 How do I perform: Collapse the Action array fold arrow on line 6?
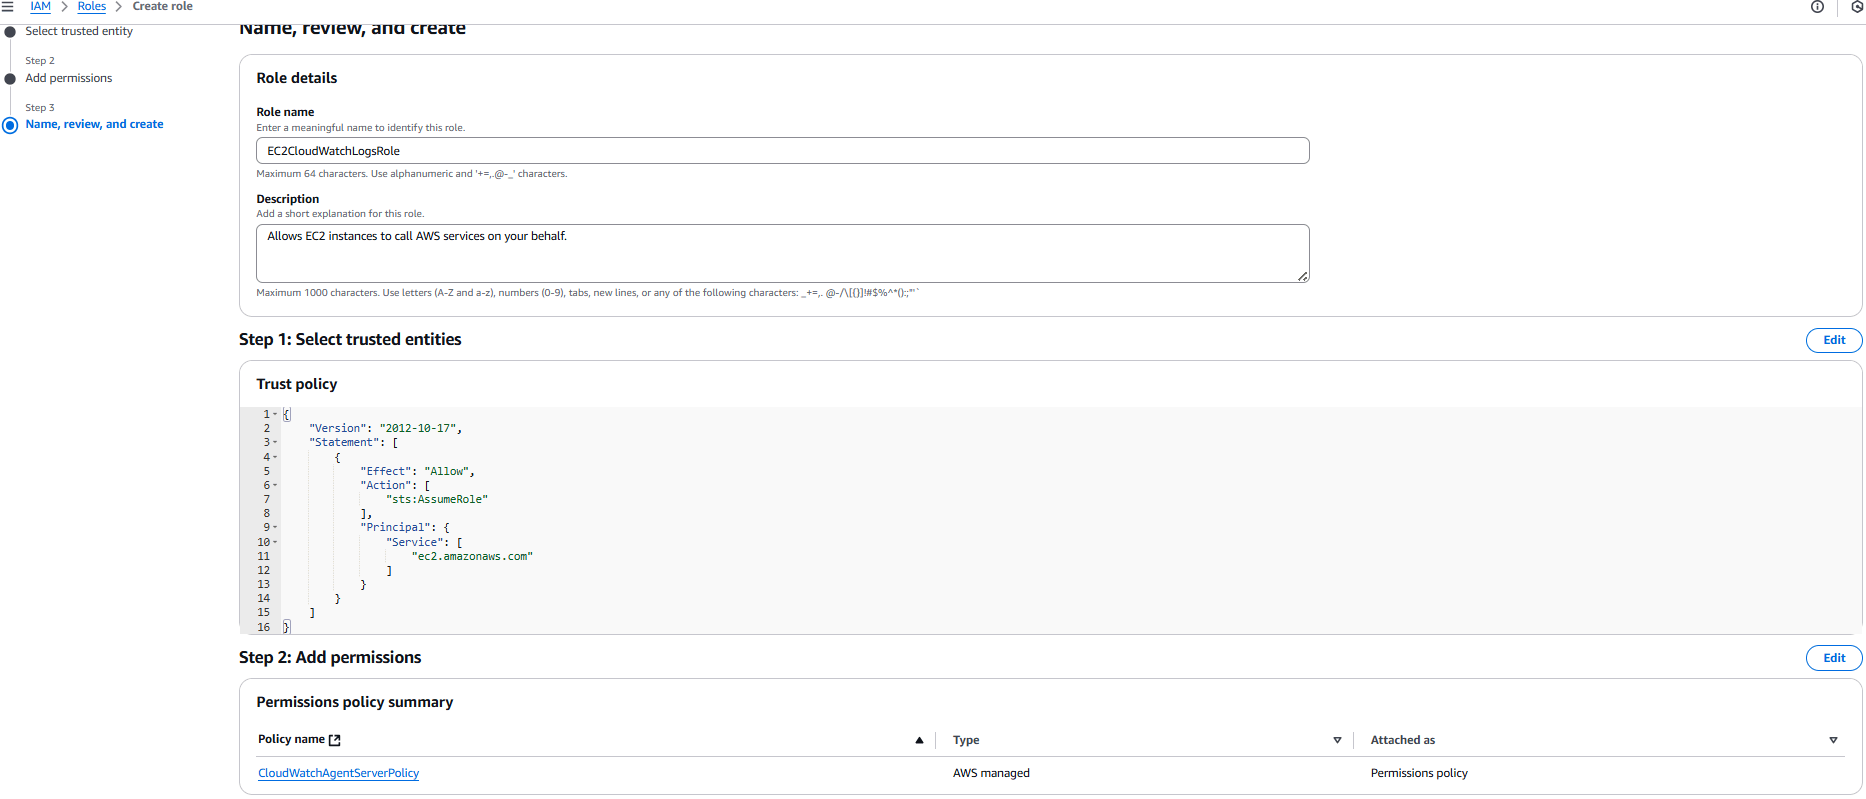[x=275, y=485]
